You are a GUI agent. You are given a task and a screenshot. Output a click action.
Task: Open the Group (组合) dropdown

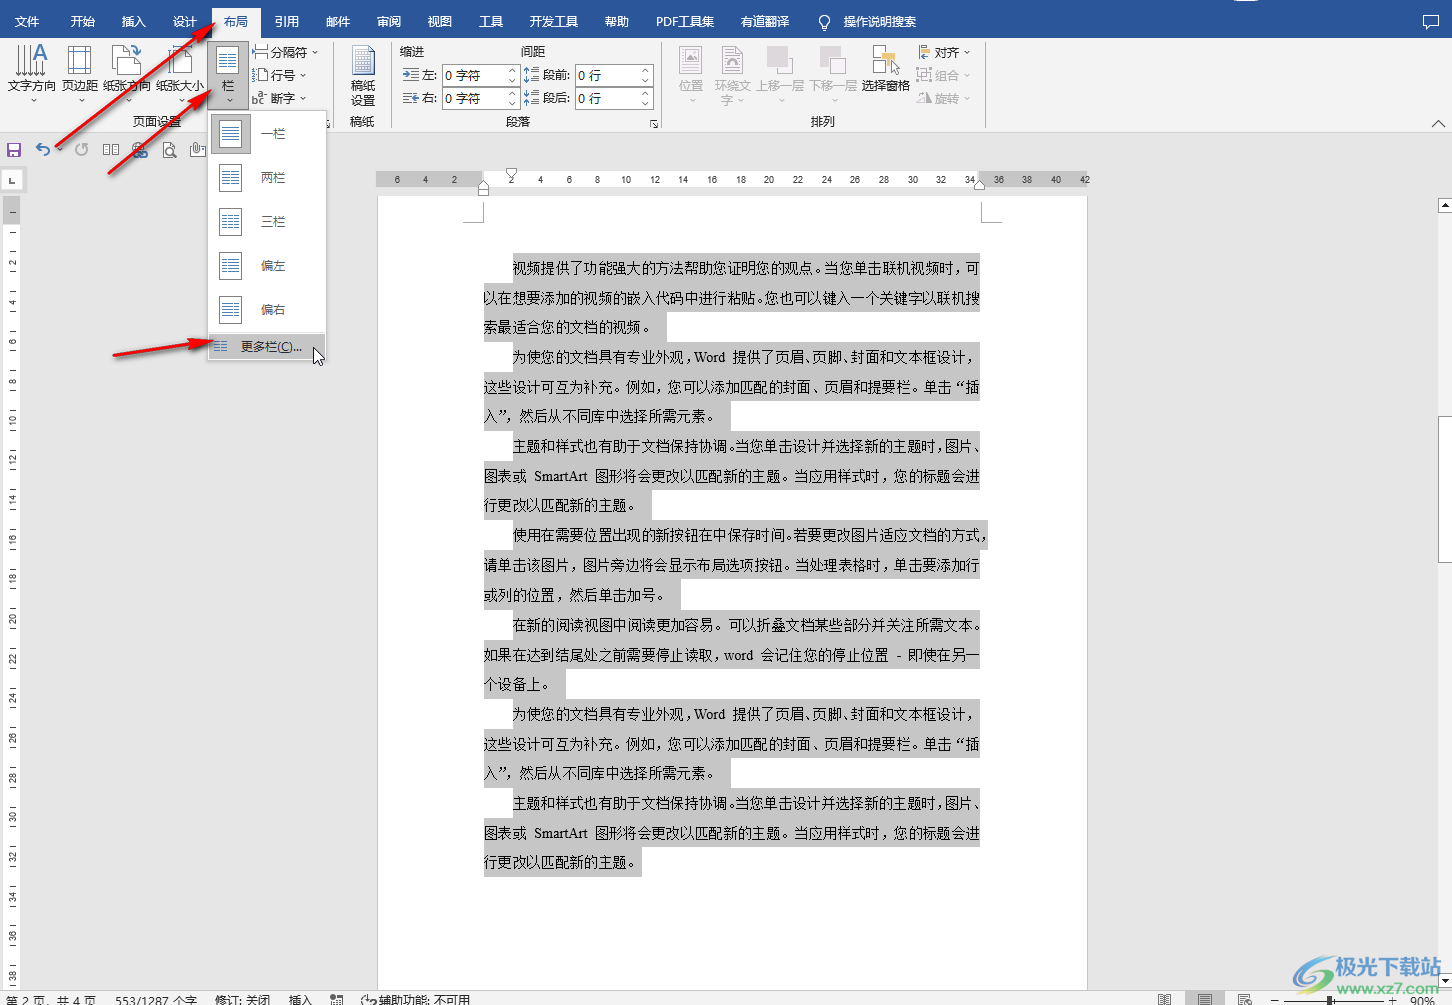coord(944,75)
